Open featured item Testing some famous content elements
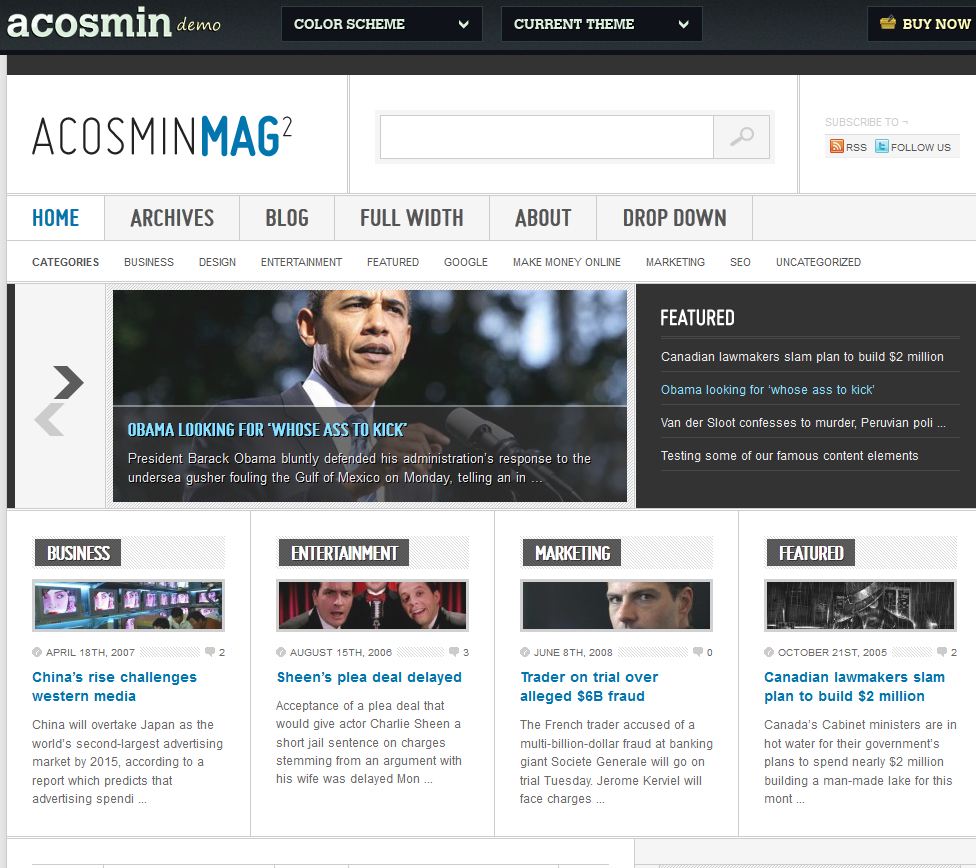The image size is (976, 868). coord(789,456)
